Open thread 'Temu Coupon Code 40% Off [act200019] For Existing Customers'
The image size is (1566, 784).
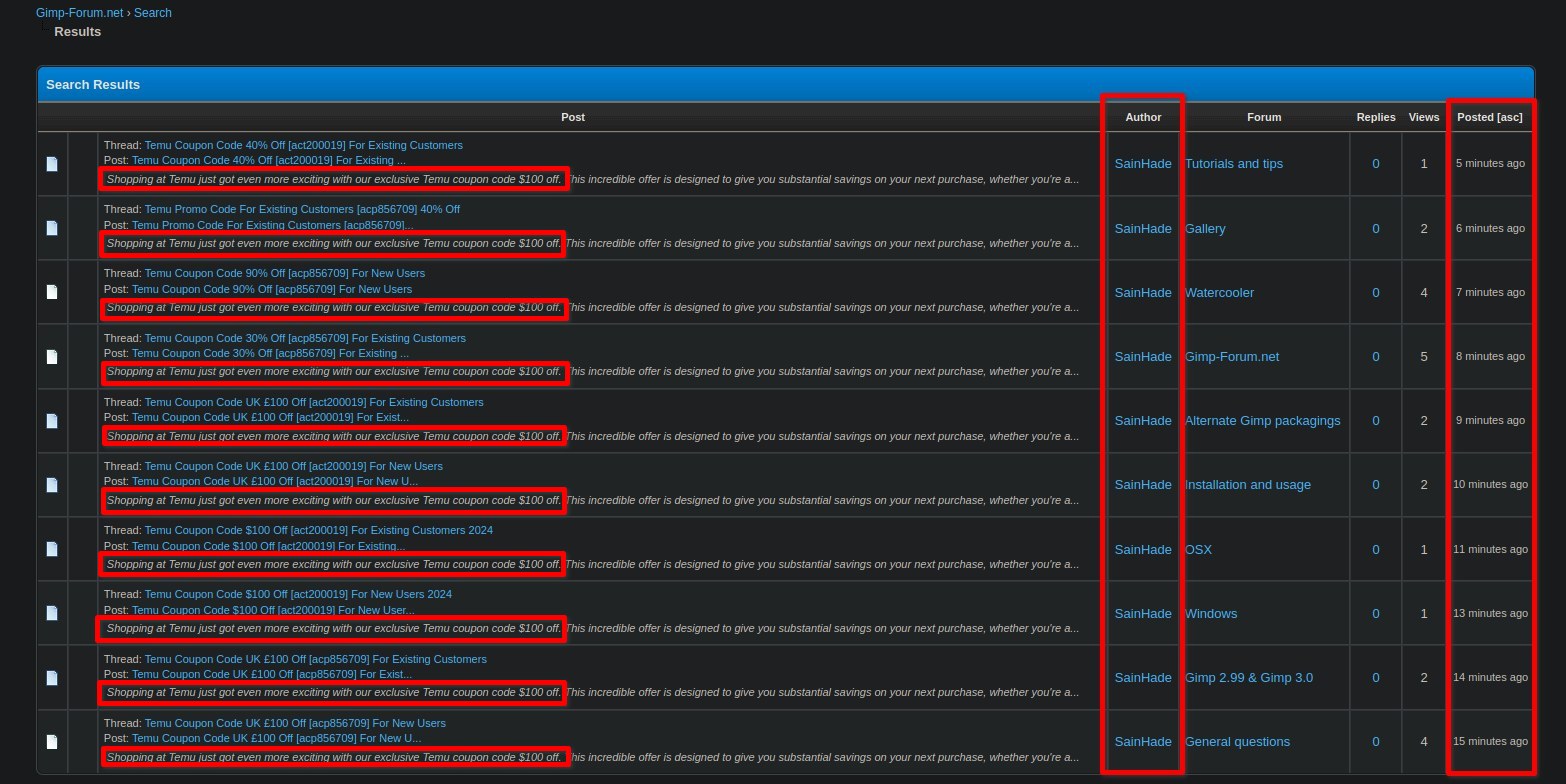[304, 145]
